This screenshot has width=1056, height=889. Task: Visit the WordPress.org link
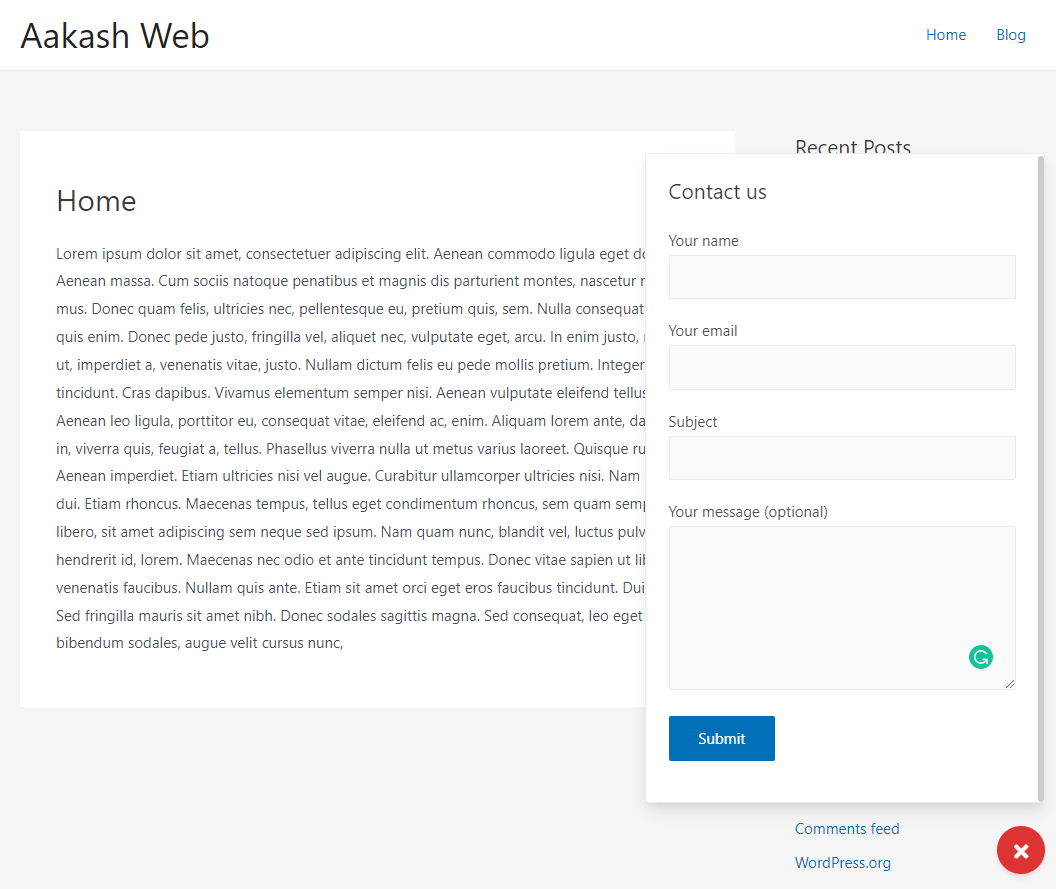point(842,862)
